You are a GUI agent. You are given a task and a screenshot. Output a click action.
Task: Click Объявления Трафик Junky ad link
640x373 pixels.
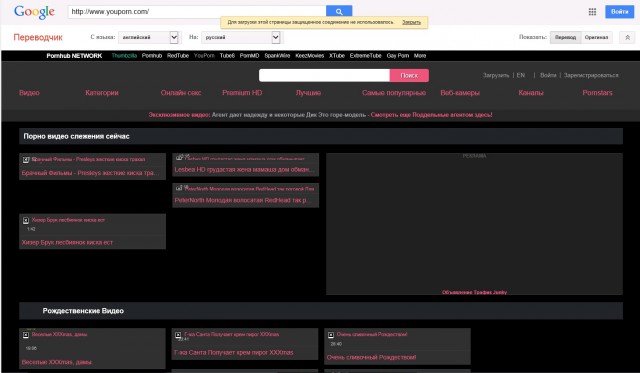coord(474,292)
